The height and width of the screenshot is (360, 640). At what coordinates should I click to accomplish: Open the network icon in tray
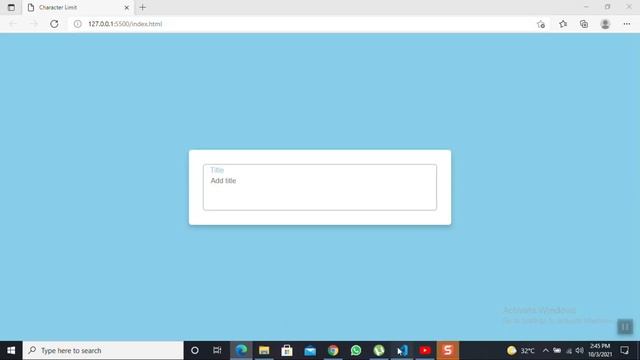coord(569,350)
